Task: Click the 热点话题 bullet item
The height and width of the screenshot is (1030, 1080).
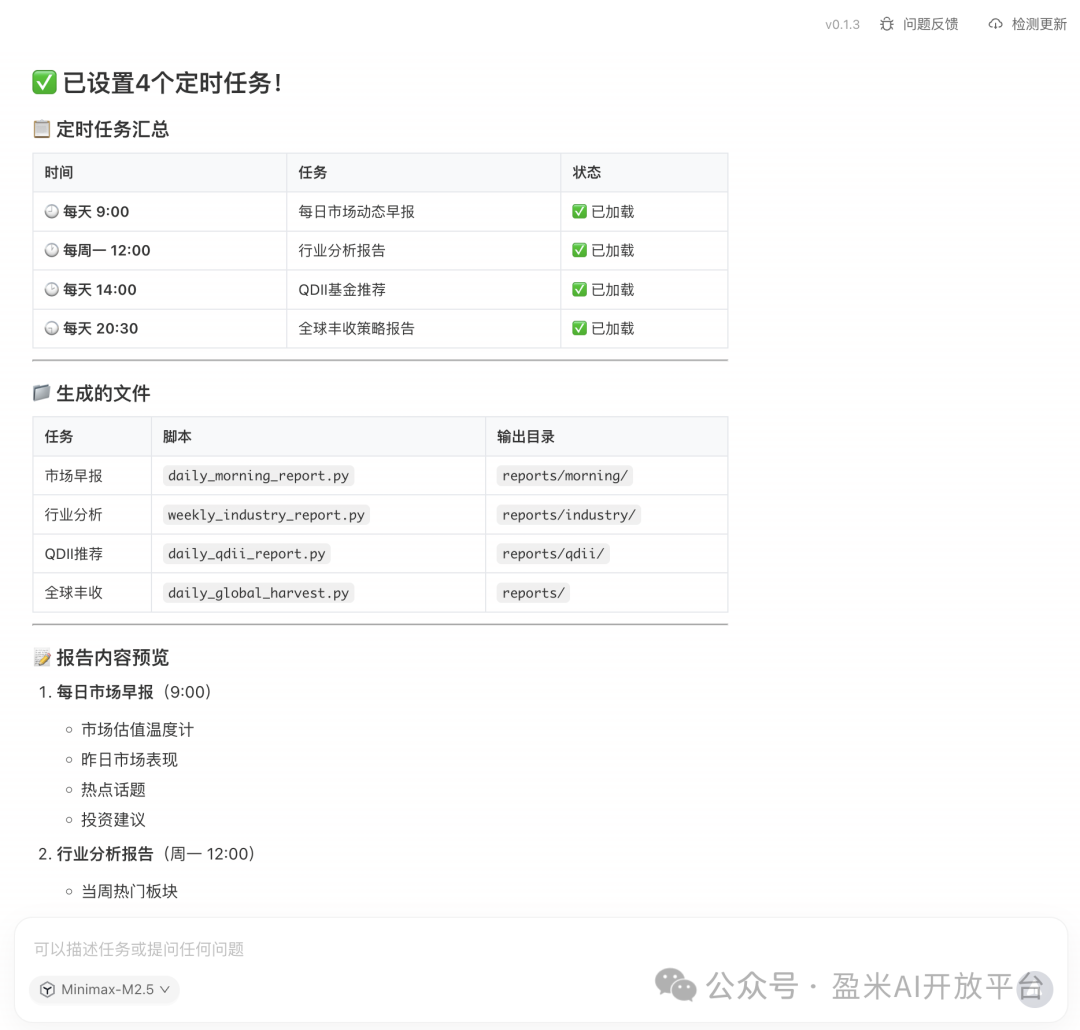Action: point(114,790)
